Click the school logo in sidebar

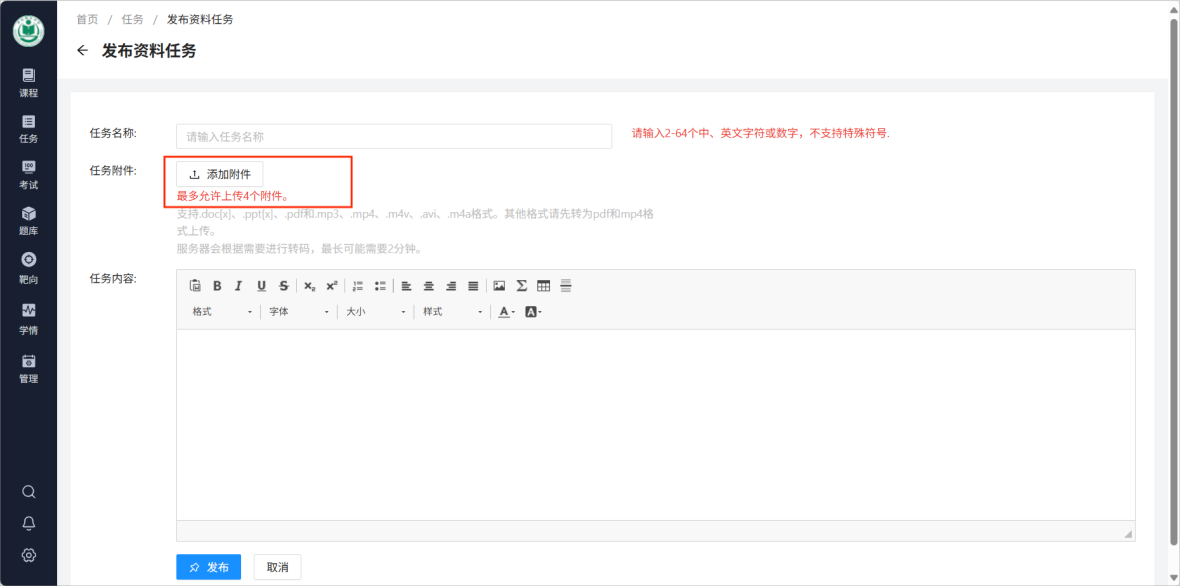click(29, 30)
